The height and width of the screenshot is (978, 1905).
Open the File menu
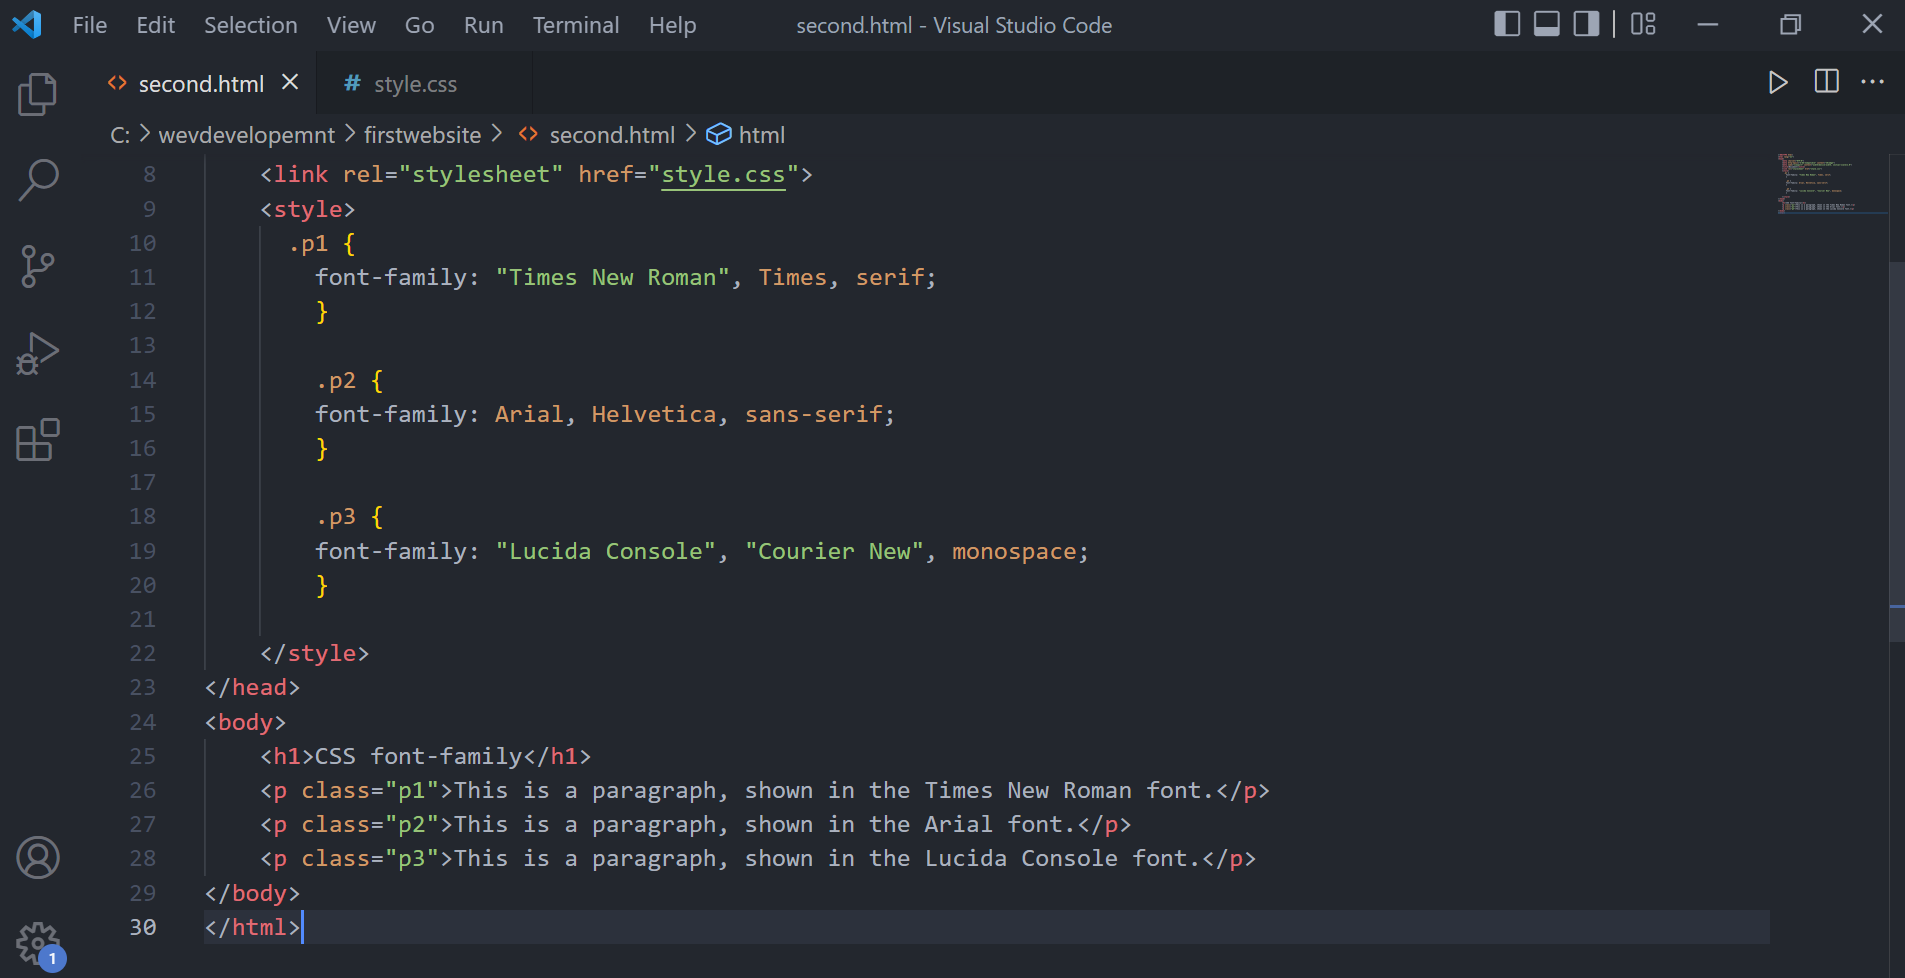point(90,25)
